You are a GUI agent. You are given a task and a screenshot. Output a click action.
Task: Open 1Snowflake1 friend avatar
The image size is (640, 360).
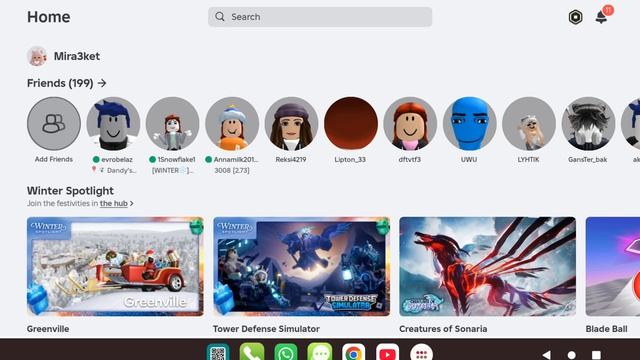tap(173, 124)
